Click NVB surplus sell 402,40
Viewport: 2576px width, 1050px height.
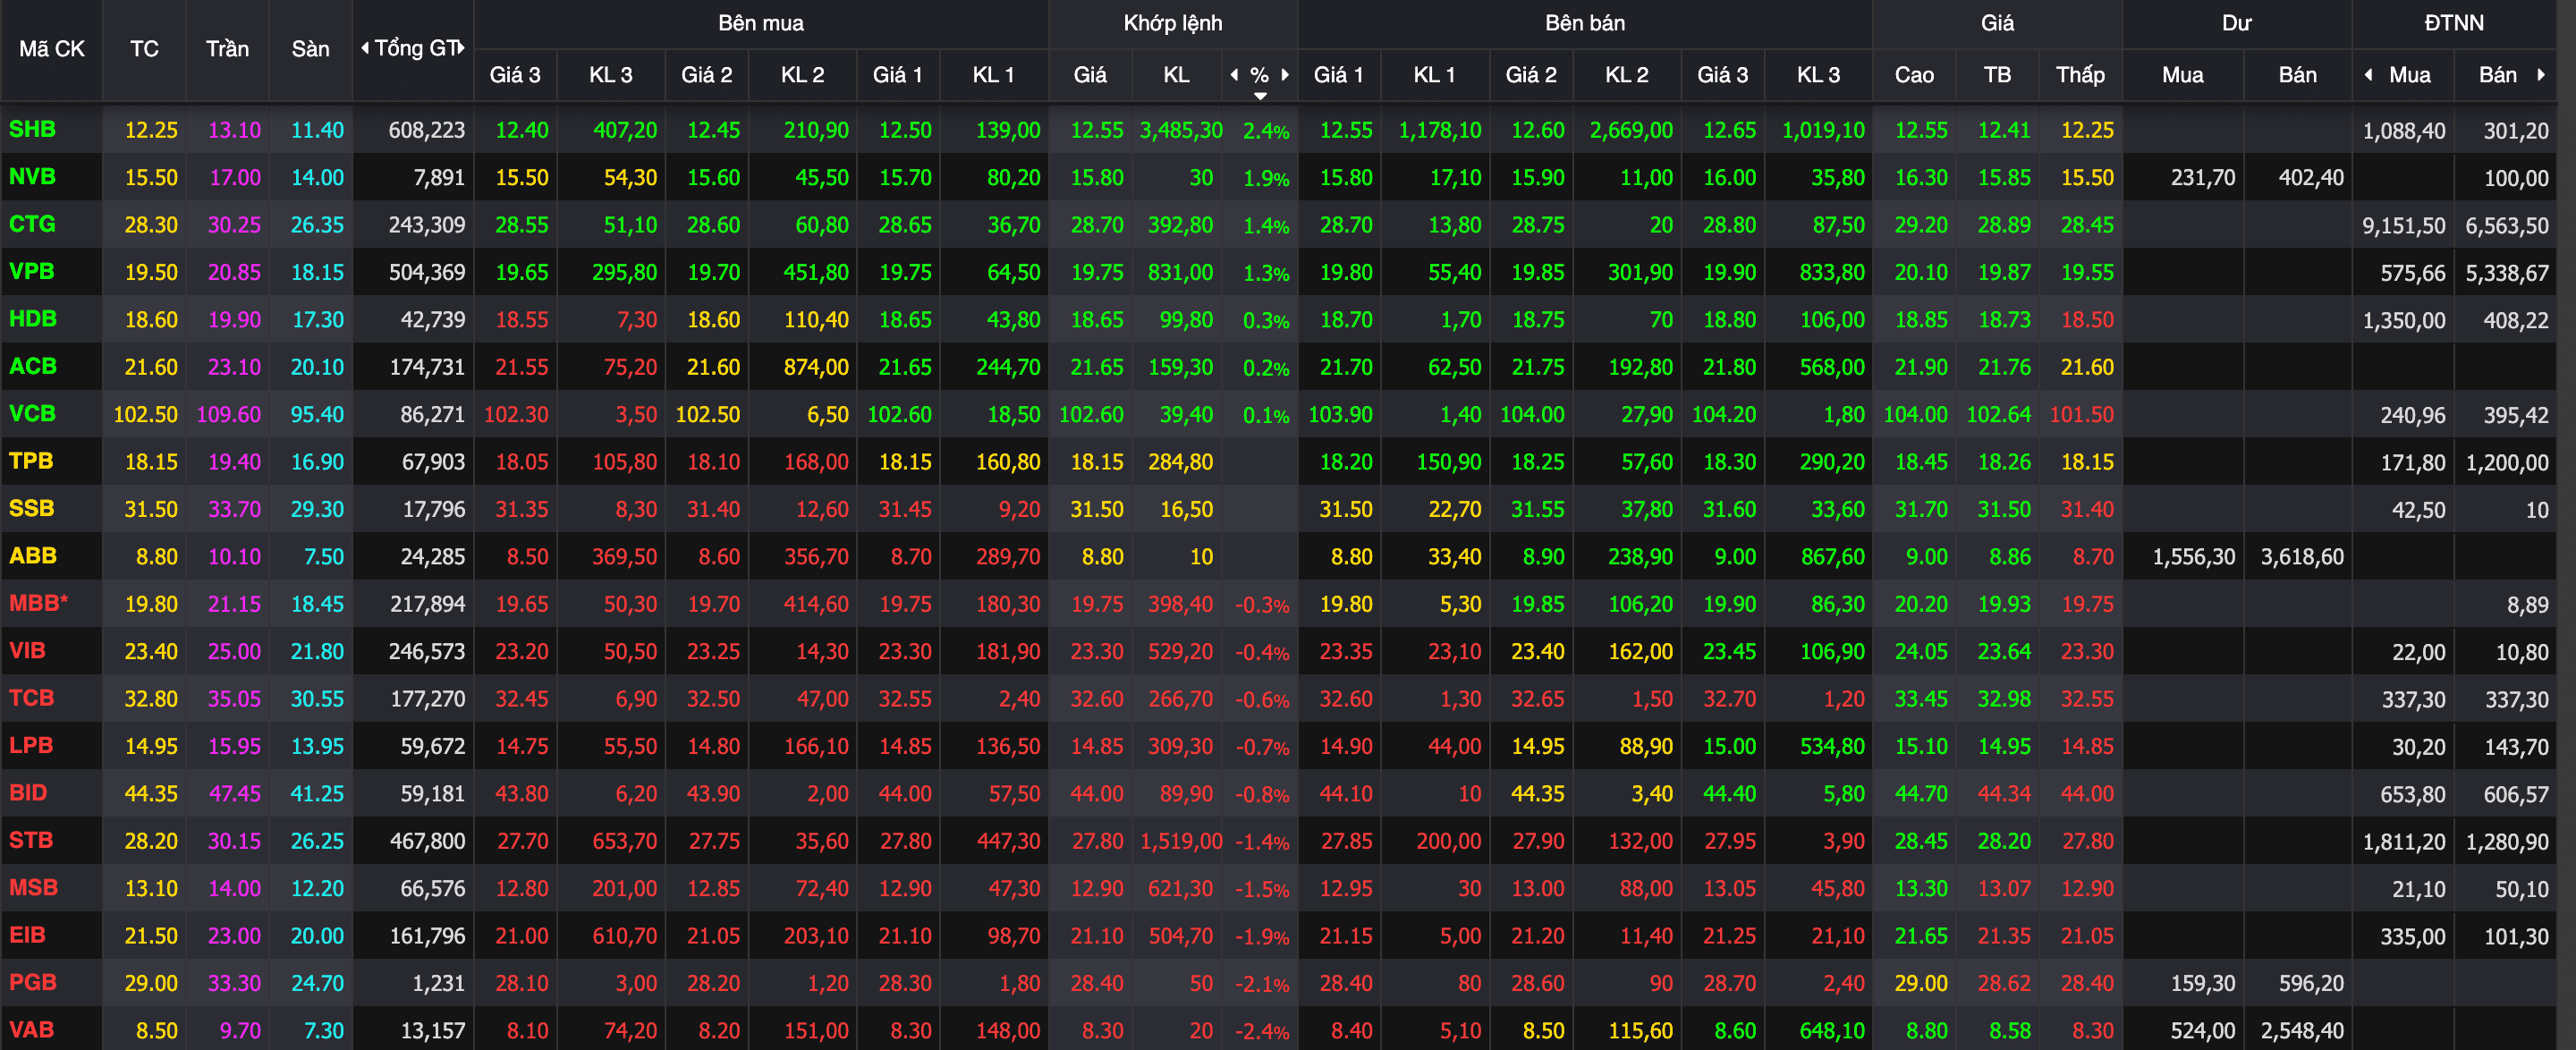coord(2311,178)
